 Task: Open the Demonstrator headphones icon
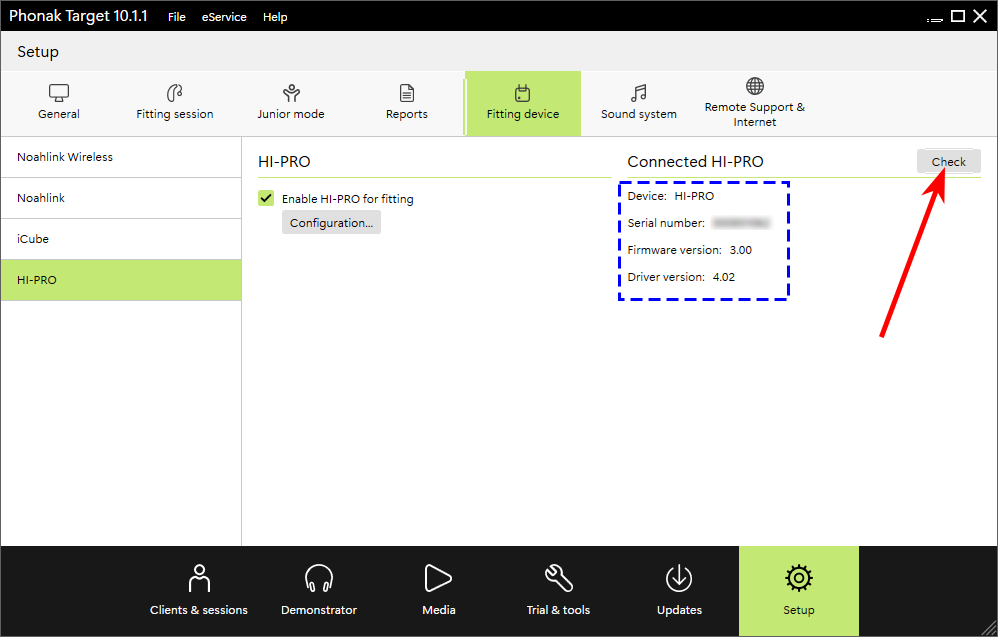(319, 578)
